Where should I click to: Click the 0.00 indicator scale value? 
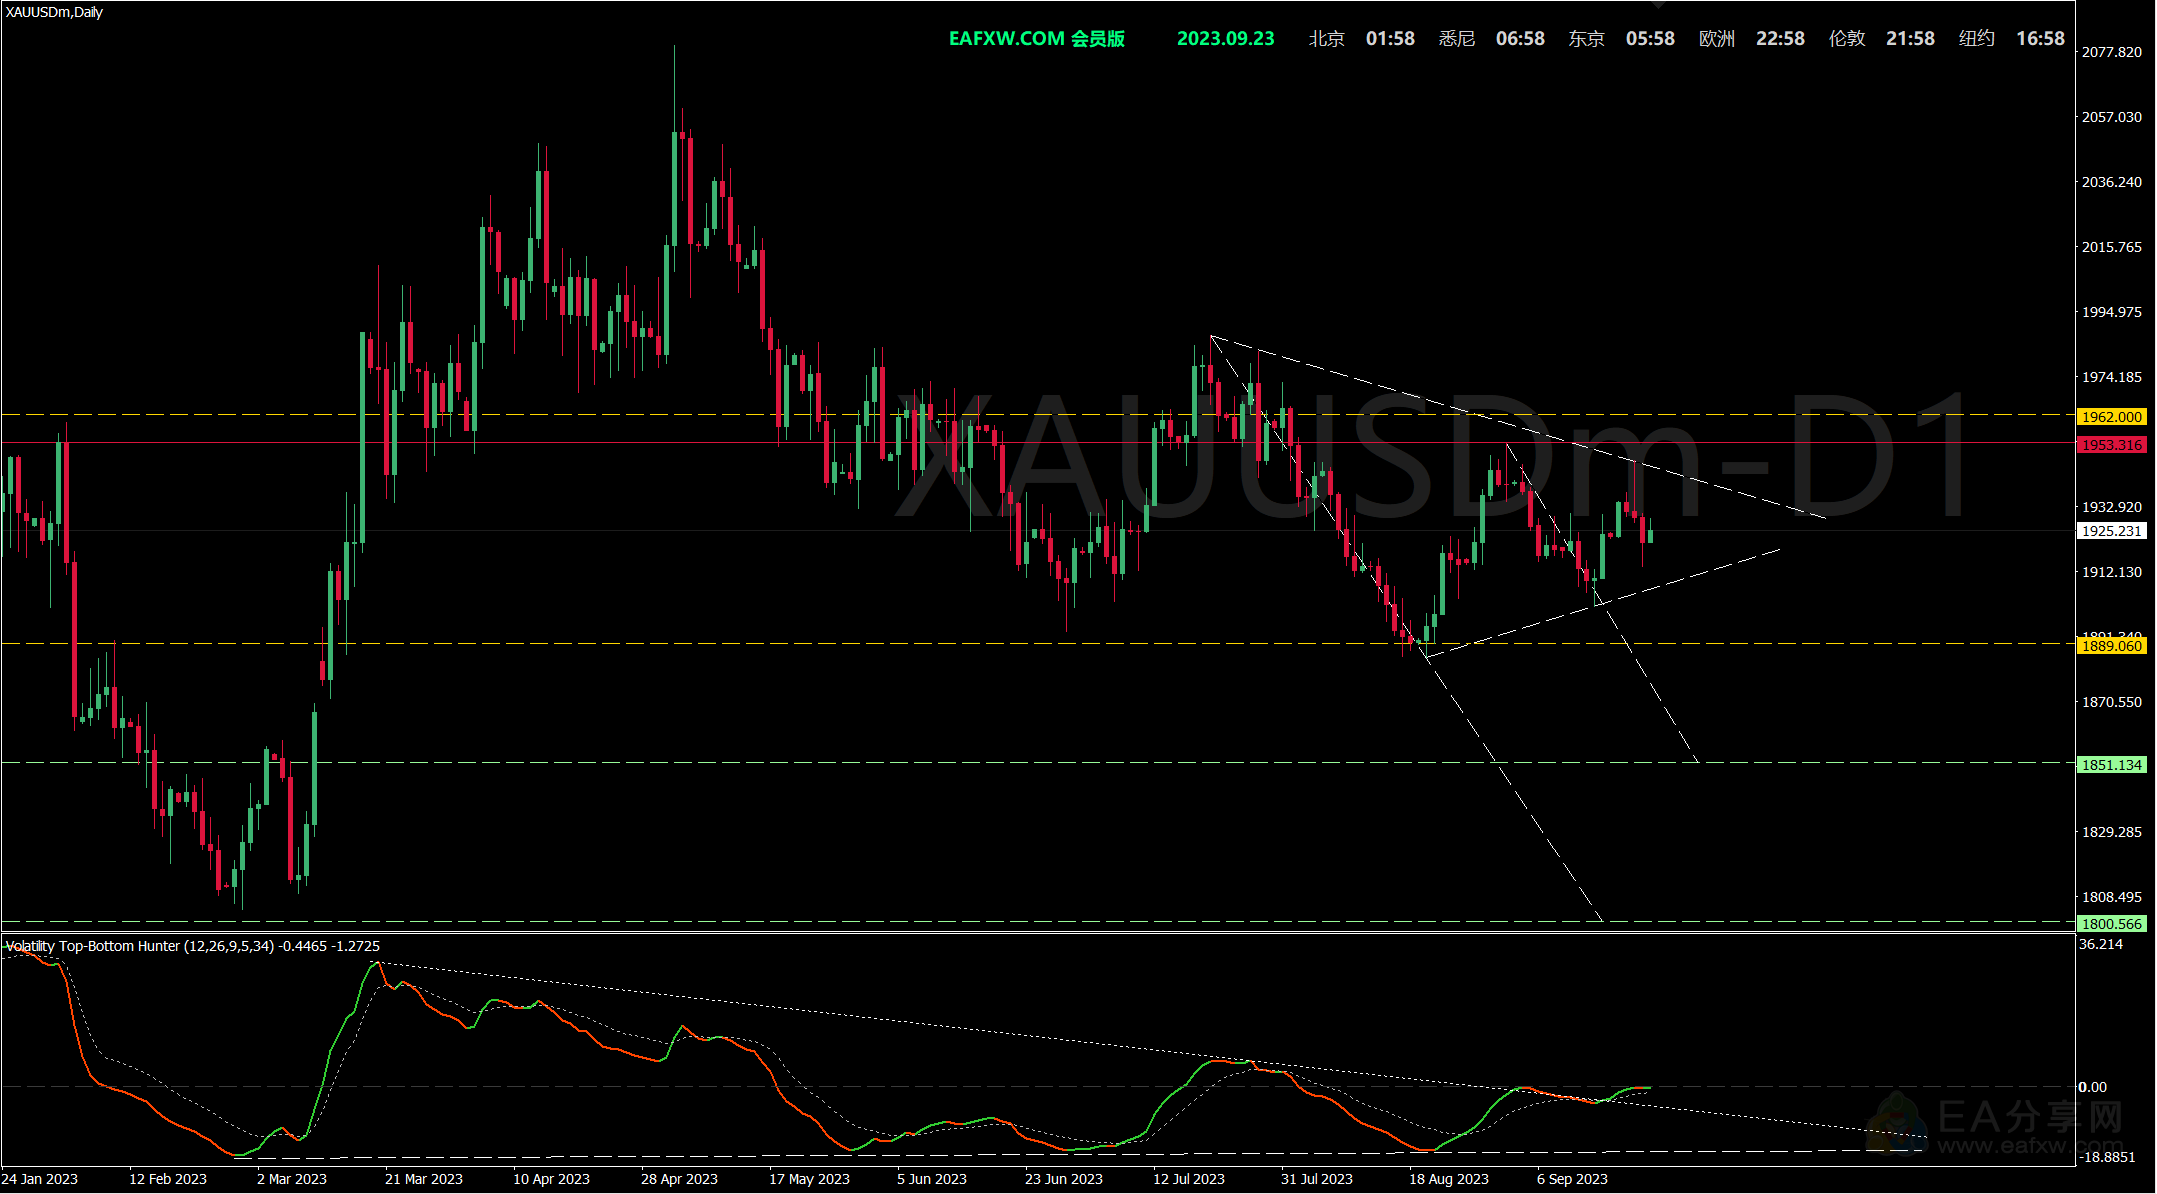[x=2093, y=1087]
